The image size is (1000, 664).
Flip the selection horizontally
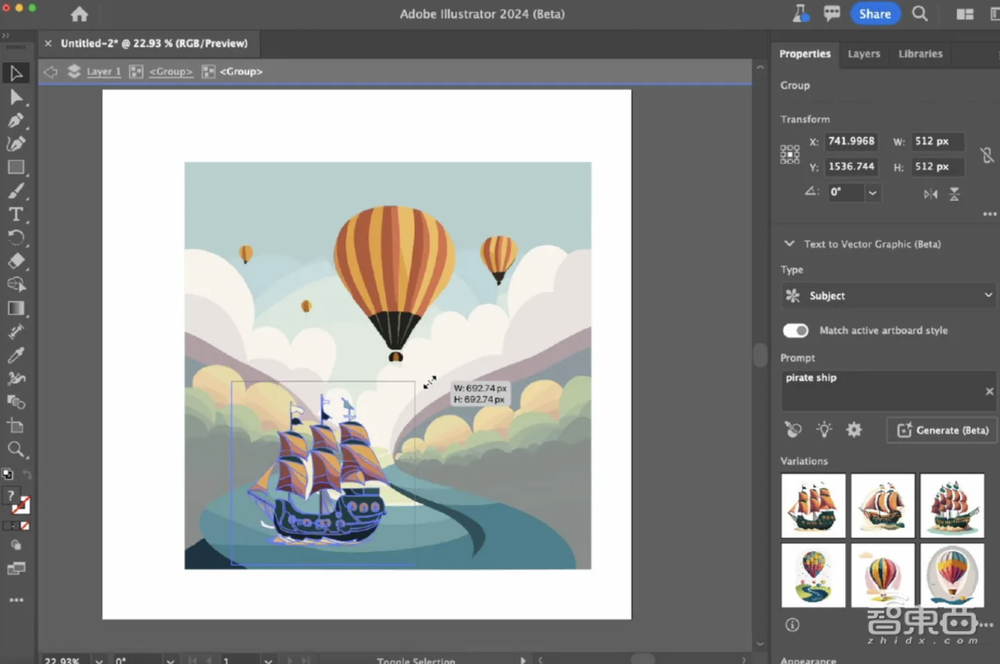point(930,194)
